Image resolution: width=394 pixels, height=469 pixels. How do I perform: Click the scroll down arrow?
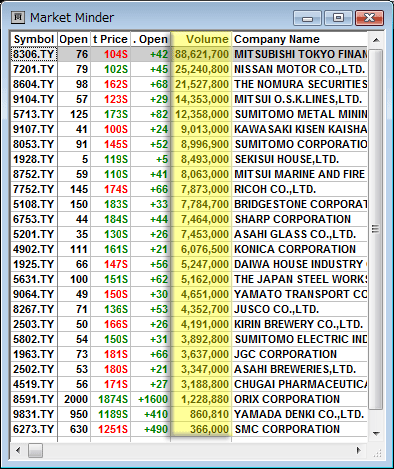[x=376, y=433]
